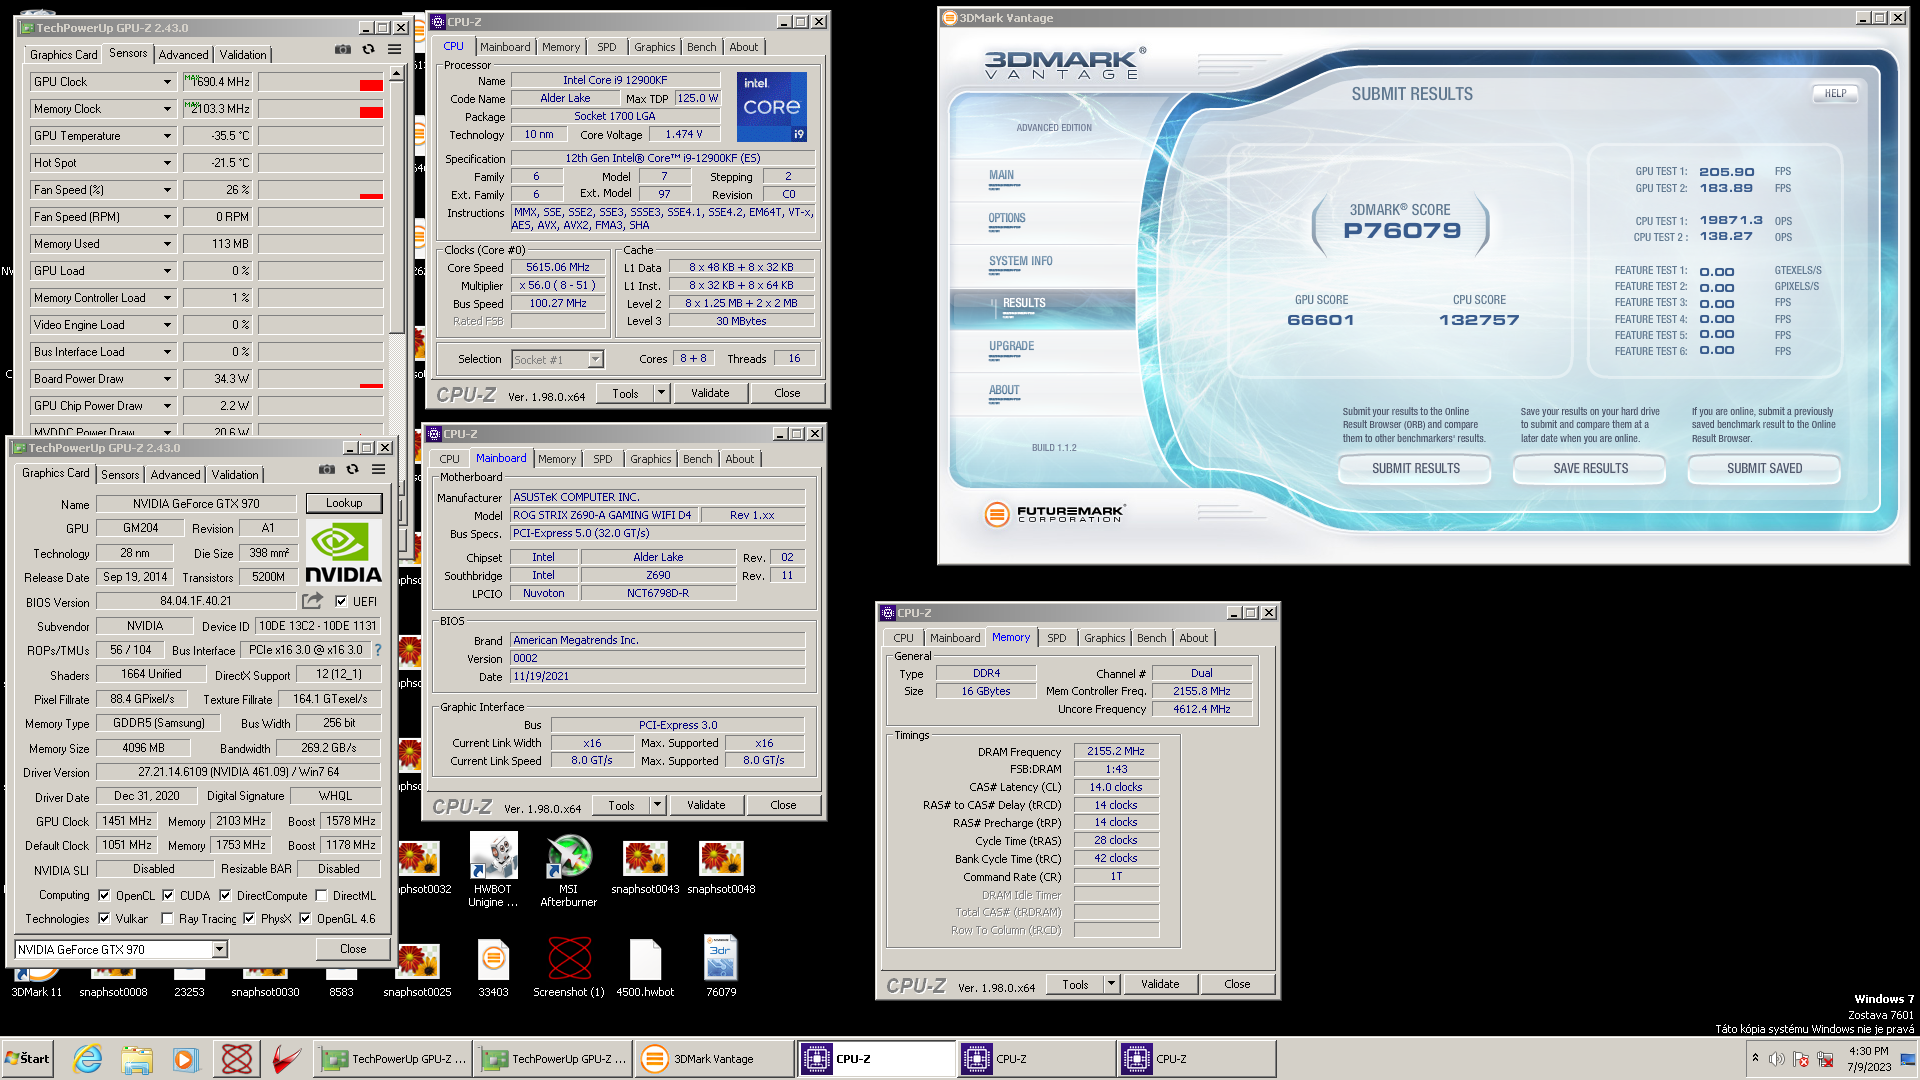
Task: Open Validation tab in GPU-Z Graphics Card window
Action: (x=235, y=475)
